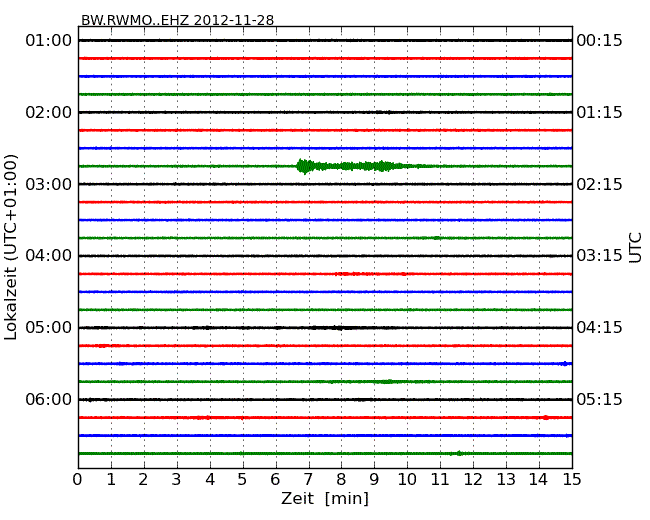This screenshot has height=520, width=650.
Task: Select x-axis tick label 1
Action: point(111,480)
